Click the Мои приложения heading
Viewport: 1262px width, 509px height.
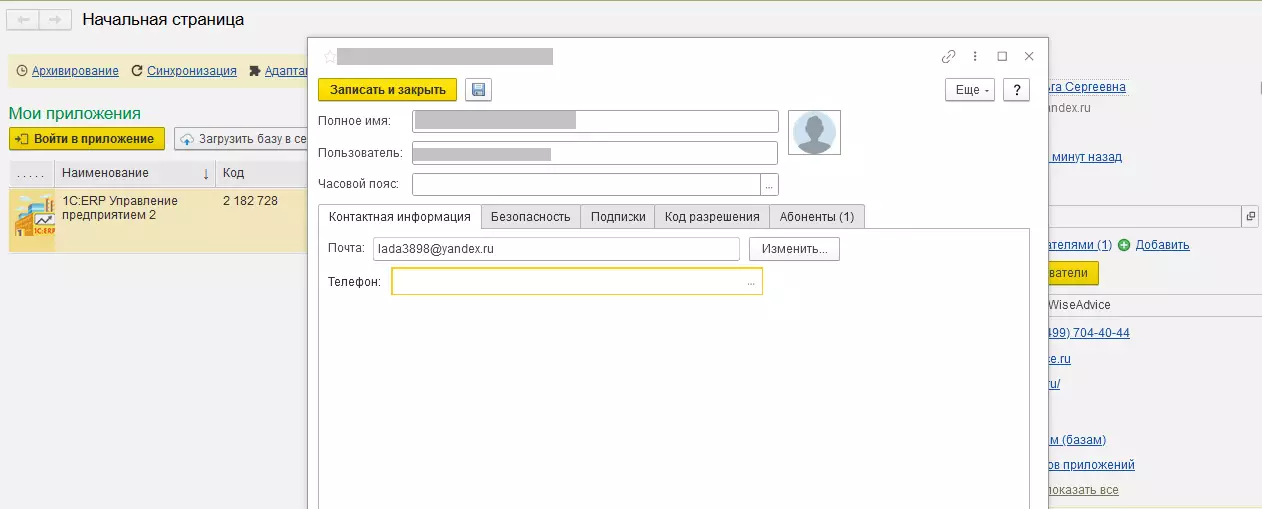(75, 113)
